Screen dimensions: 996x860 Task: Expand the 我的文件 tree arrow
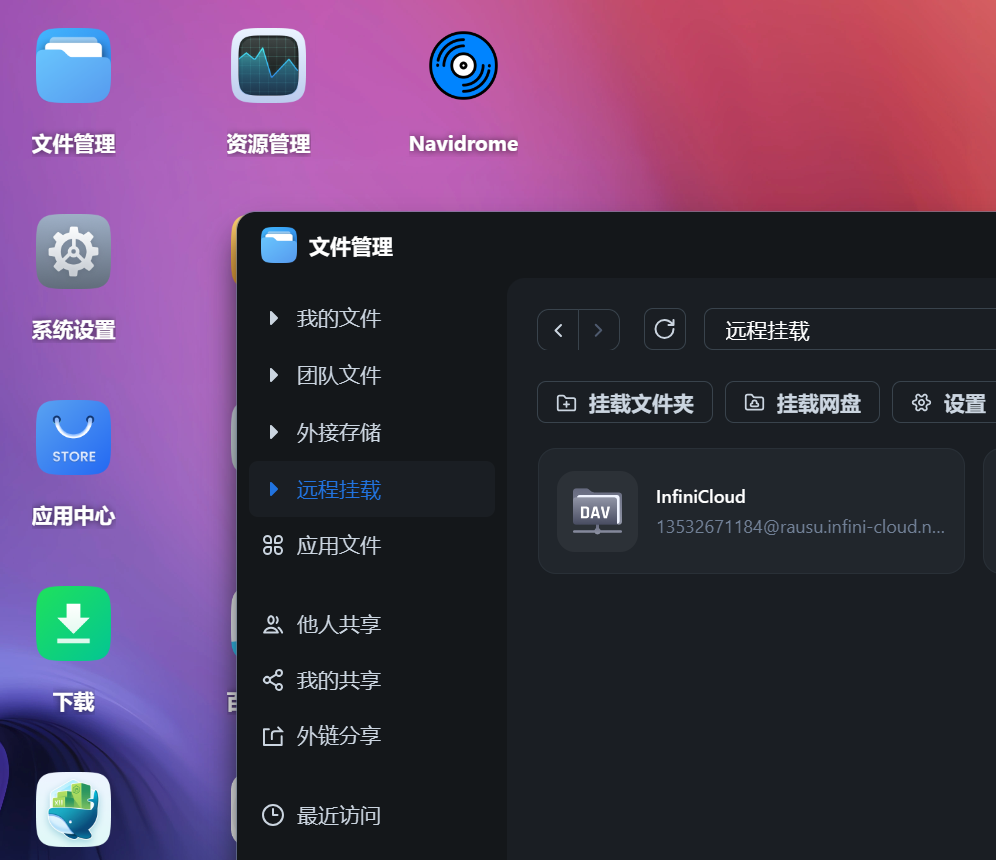tap(274, 318)
